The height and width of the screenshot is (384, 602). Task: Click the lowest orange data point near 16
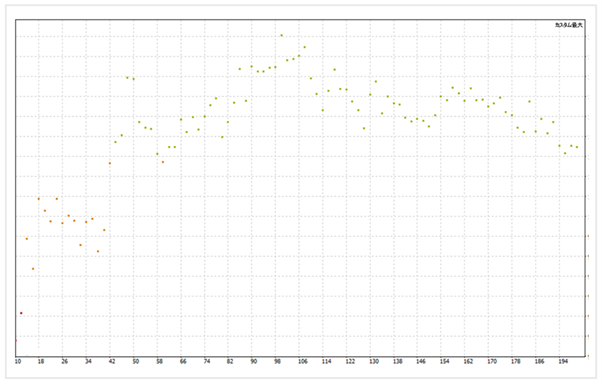point(33,269)
